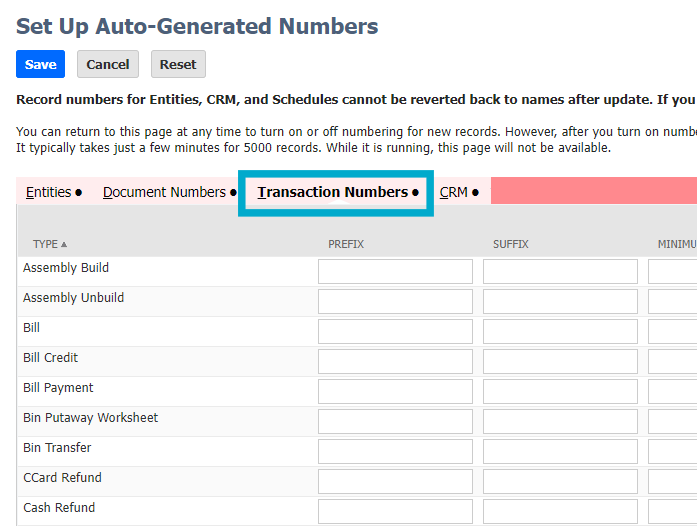Click the SUFFIX column header

tap(511, 244)
